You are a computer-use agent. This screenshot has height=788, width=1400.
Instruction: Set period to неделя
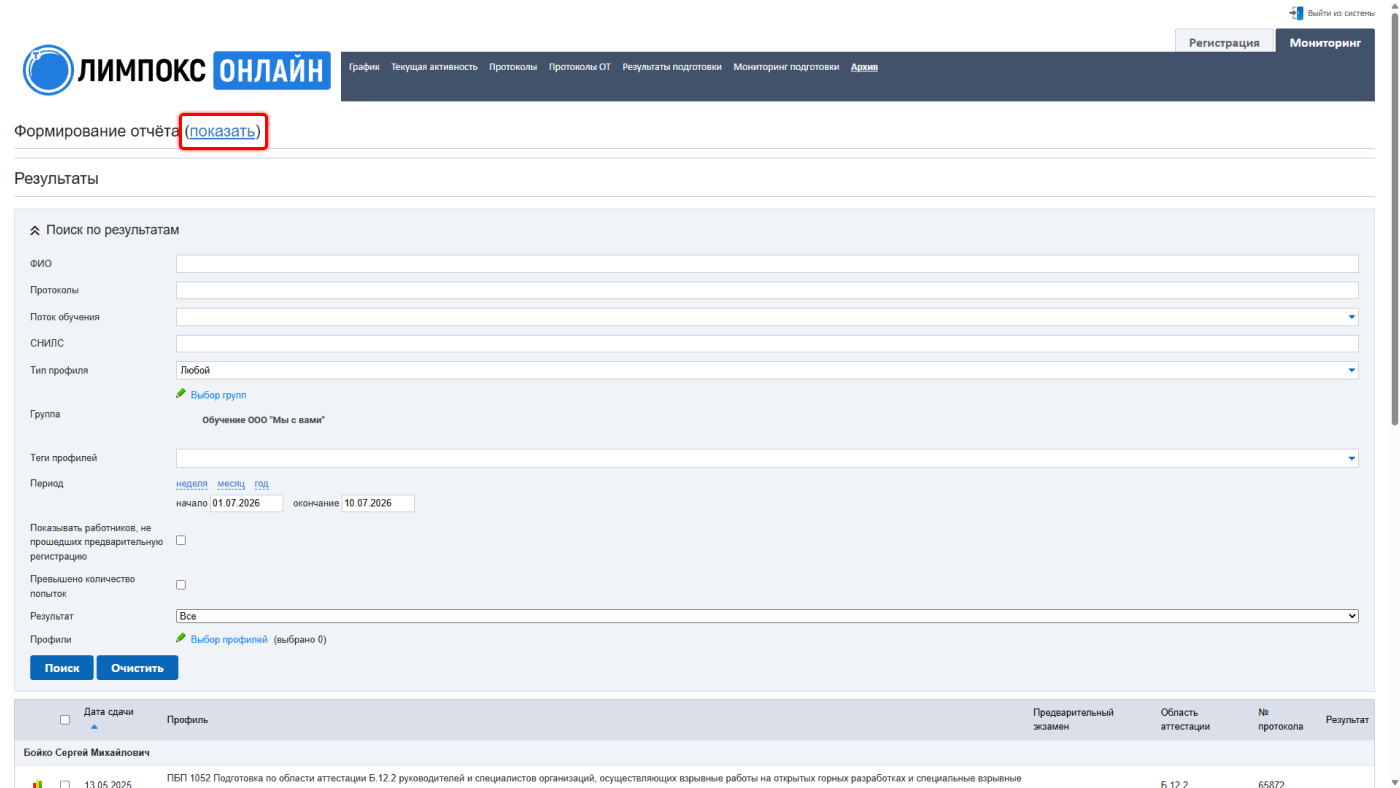coord(192,483)
